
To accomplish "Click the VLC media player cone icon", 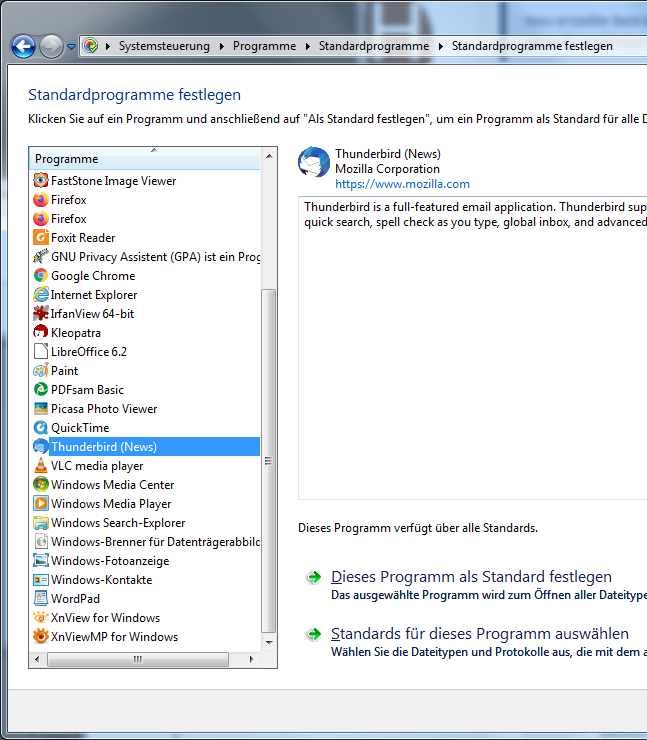I will pos(41,465).
